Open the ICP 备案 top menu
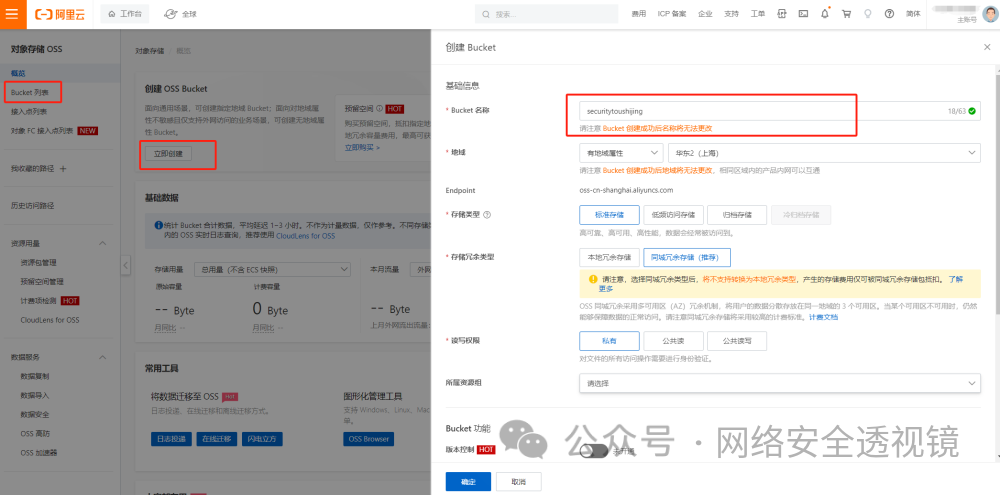This screenshot has height=495, width=1000. pos(672,14)
